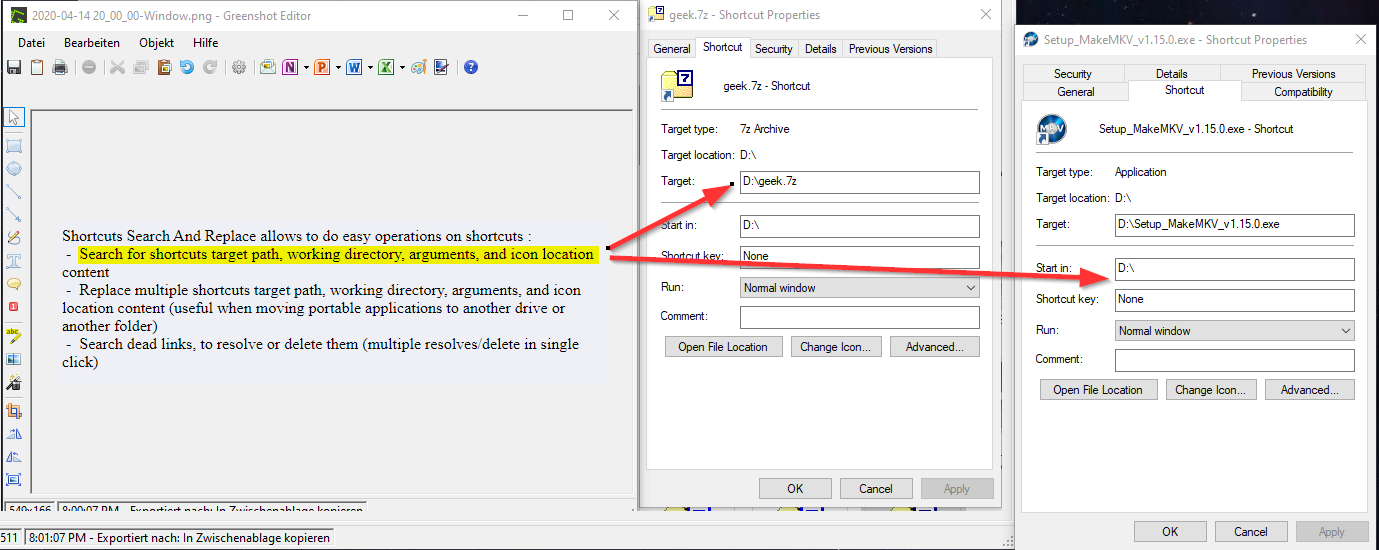Select the draw arrow tool
The height and width of the screenshot is (550, 1379).
14,215
